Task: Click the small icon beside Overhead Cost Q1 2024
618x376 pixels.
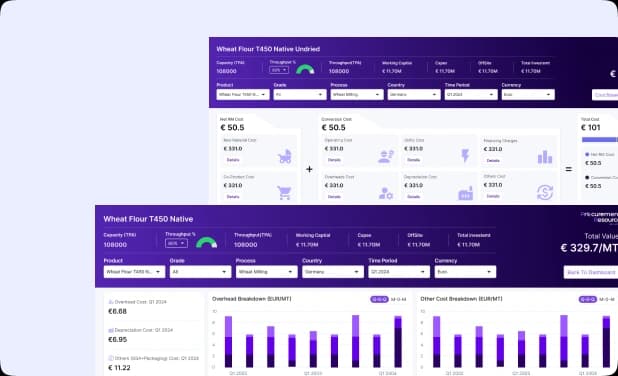Action: tap(111, 302)
